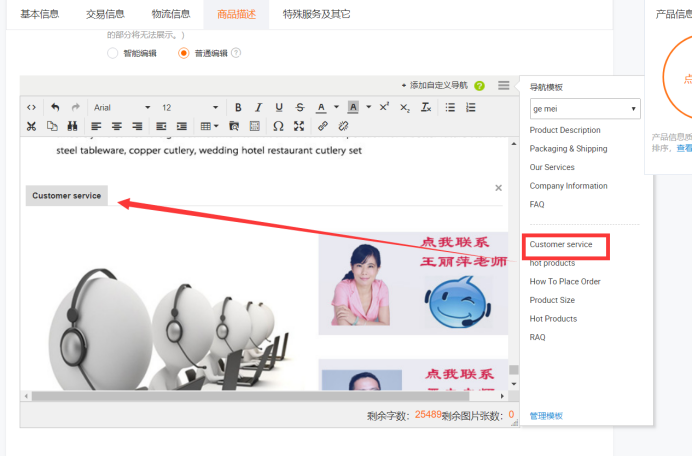The image size is (692, 457).
Task: Choose Company Information template entry
Action: tap(568, 186)
